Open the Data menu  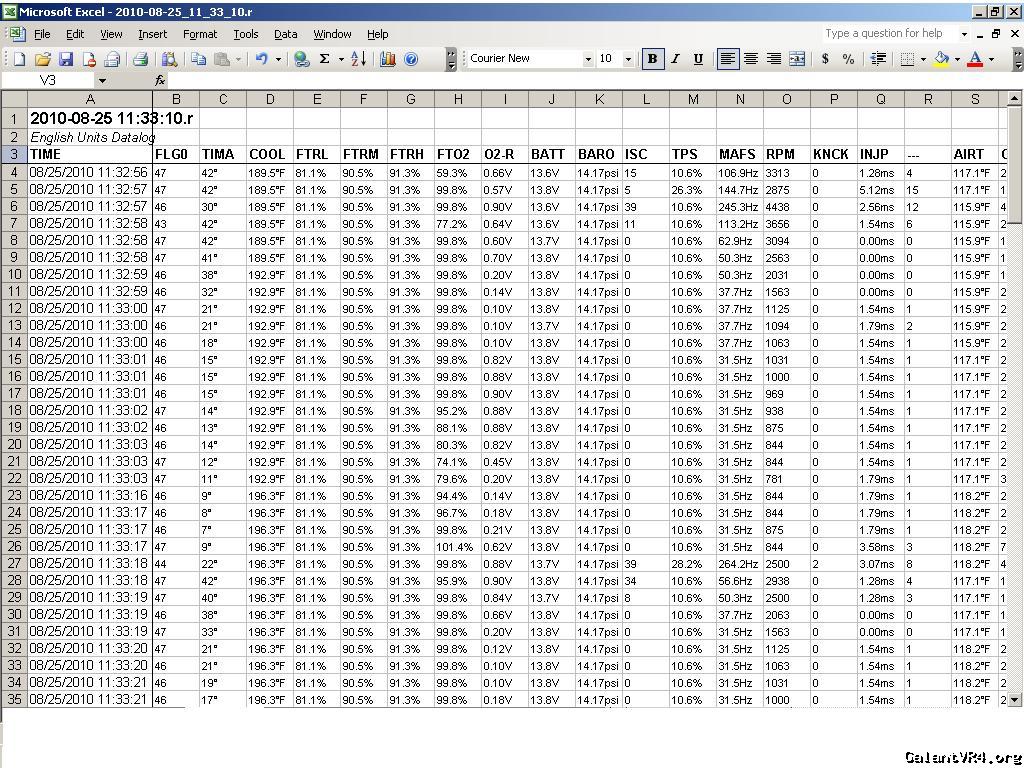[x=285, y=34]
